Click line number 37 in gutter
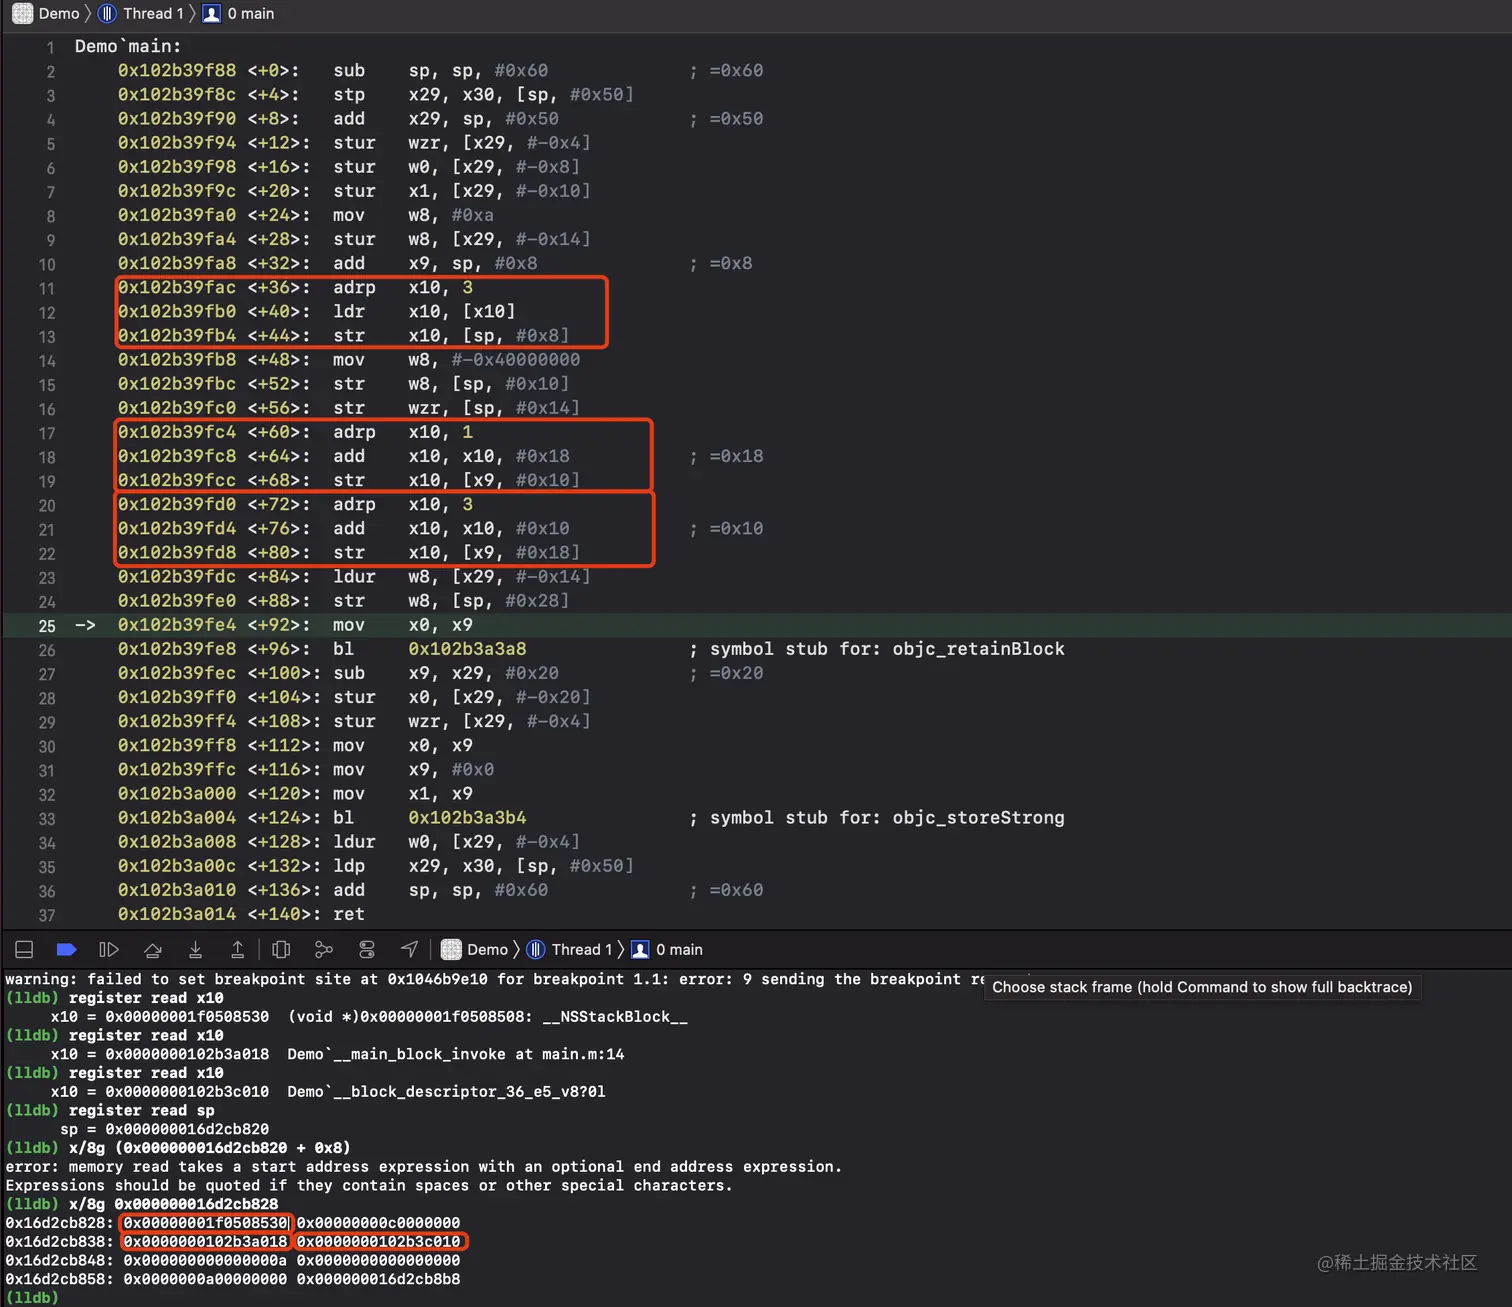The image size is (1512, 1307). [x=47, y=915]
